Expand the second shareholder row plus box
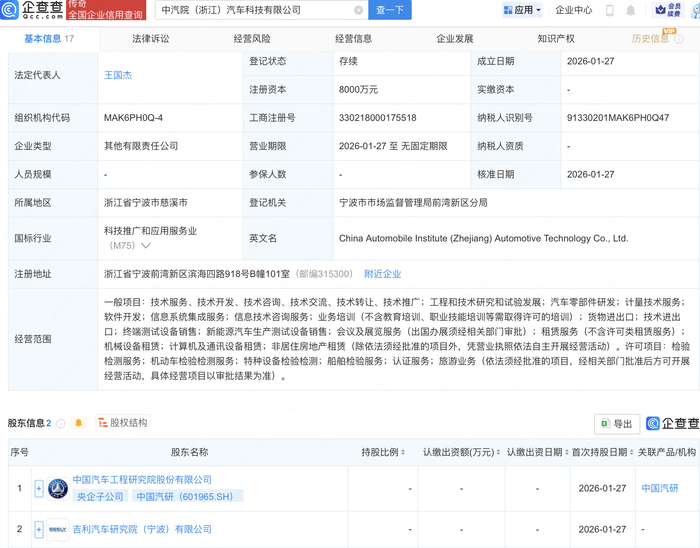This screenshot has height=548, width=700. tap(39, 528)
